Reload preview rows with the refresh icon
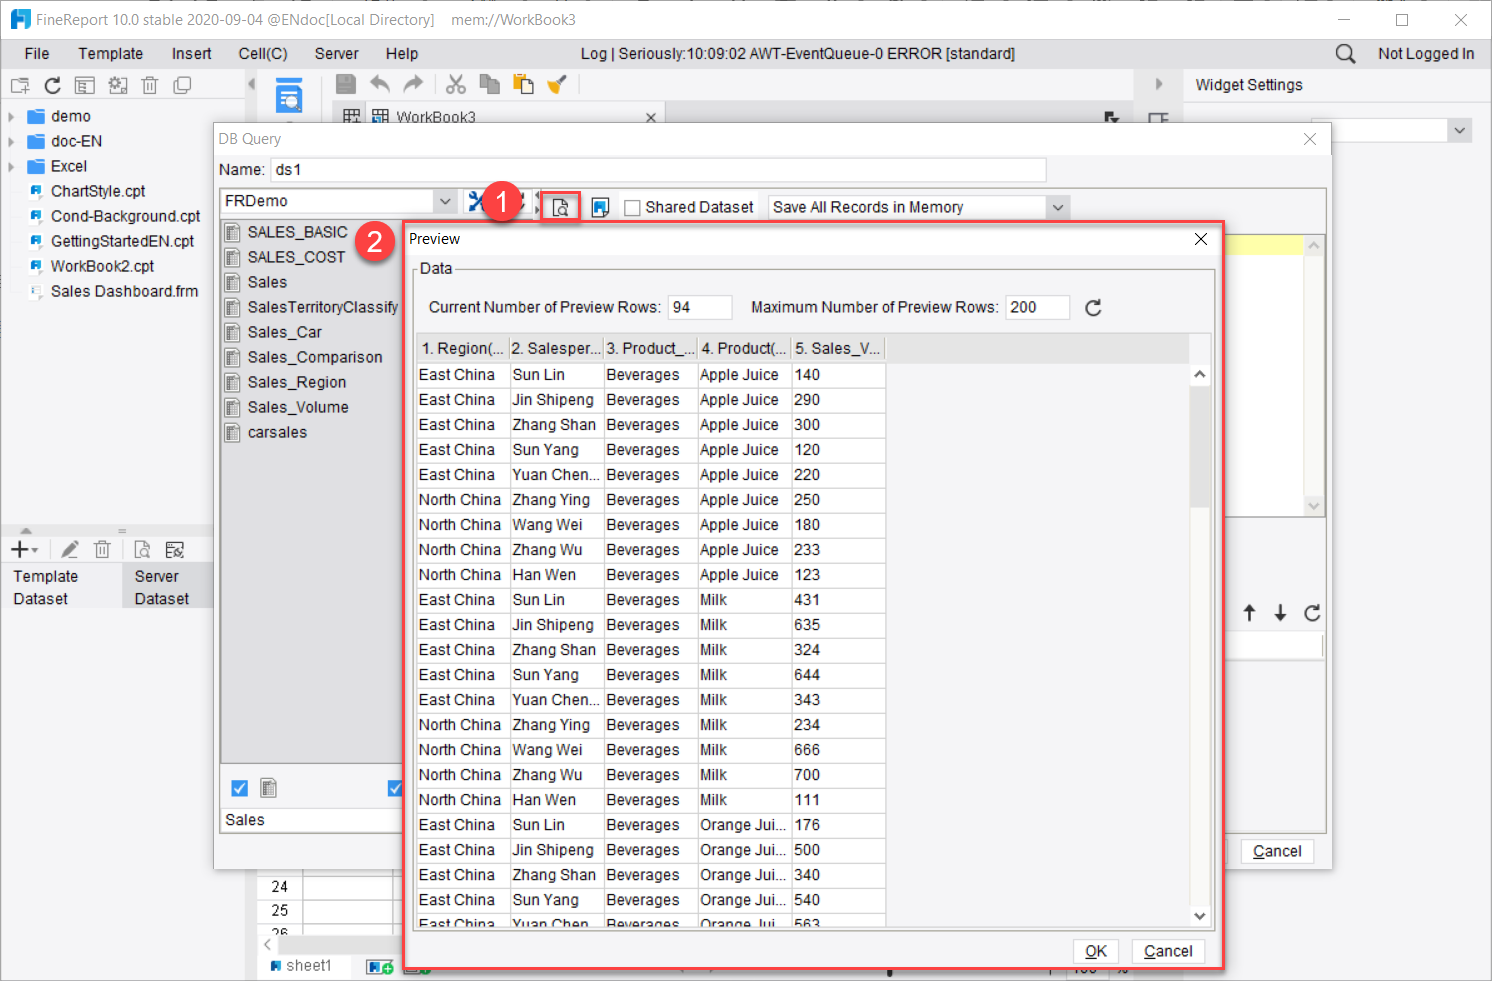Viewport: 1492px width, 981px height. tap(1093, 308)
